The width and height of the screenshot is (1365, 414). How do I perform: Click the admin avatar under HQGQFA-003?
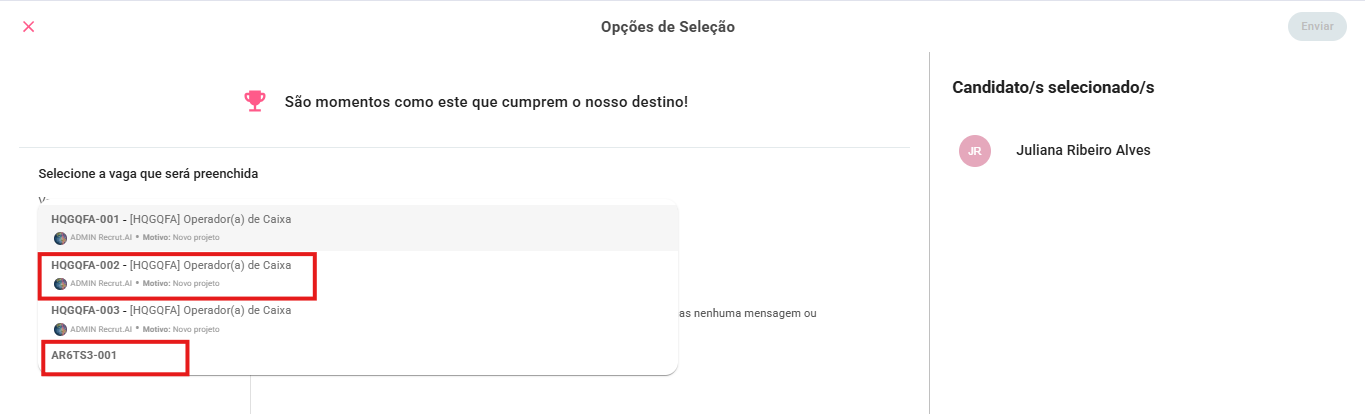(60, 329)
